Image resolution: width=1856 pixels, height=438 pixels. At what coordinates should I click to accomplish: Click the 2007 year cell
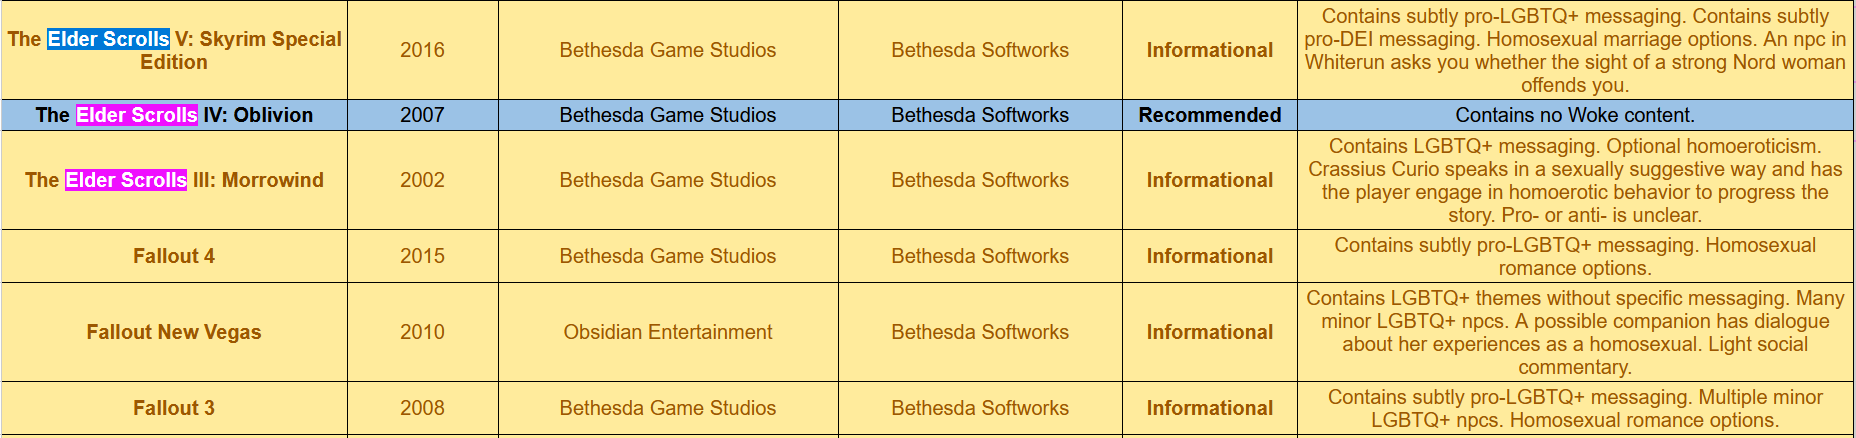pyautogui.click(x=422, y=115)
